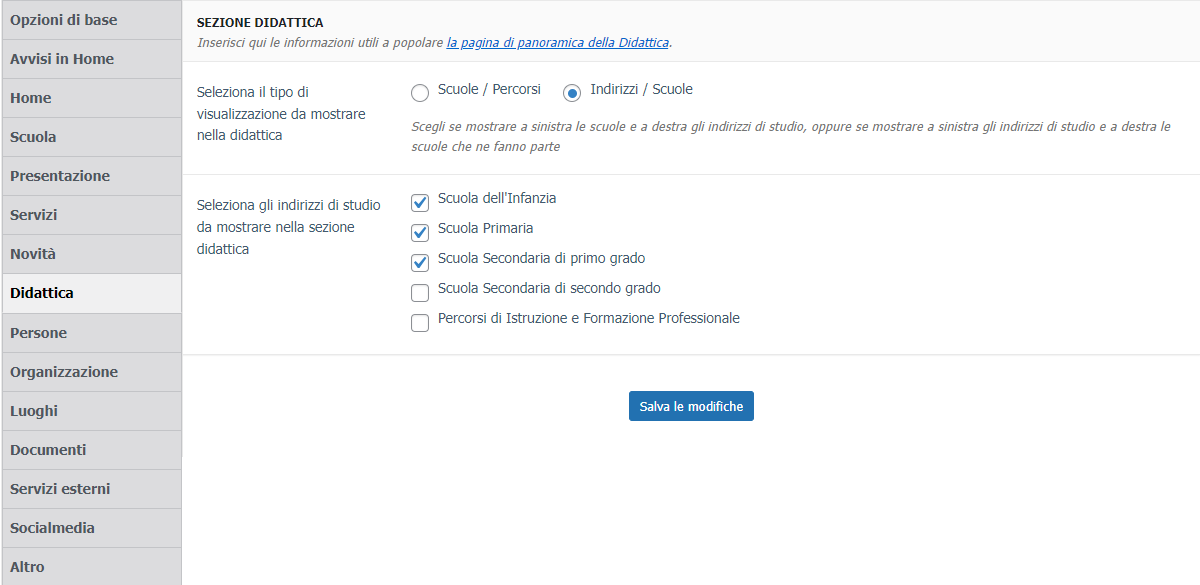
Task: Open the Opzioni di base tab
Action: [x=91, y=20]
